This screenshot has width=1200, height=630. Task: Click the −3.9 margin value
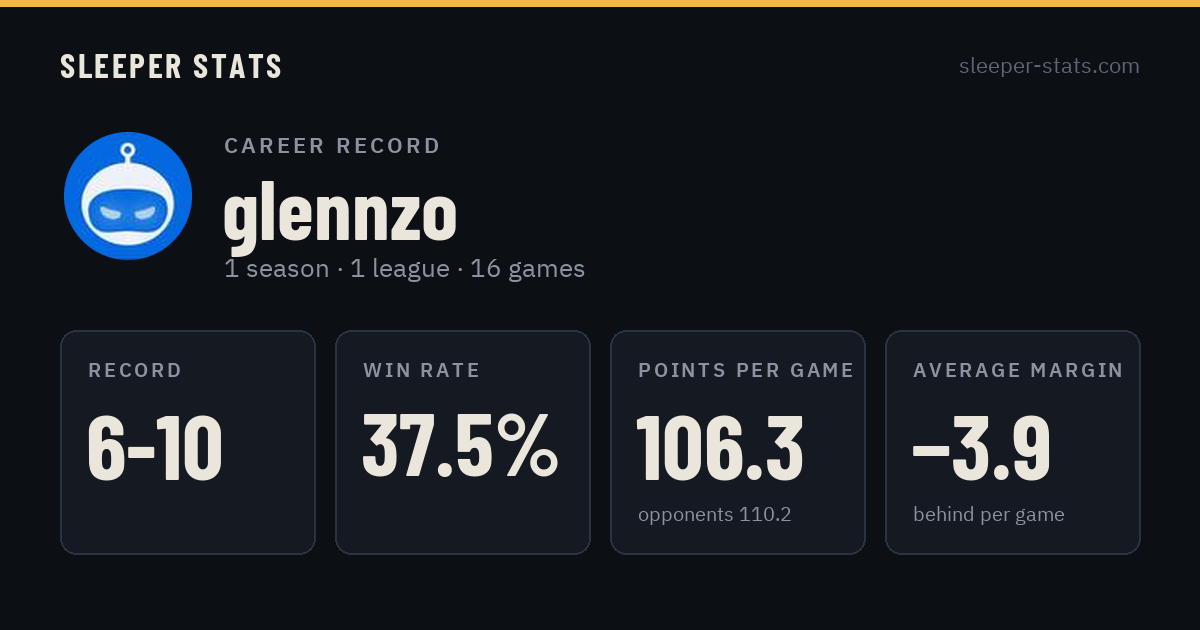tap(981, 448)
